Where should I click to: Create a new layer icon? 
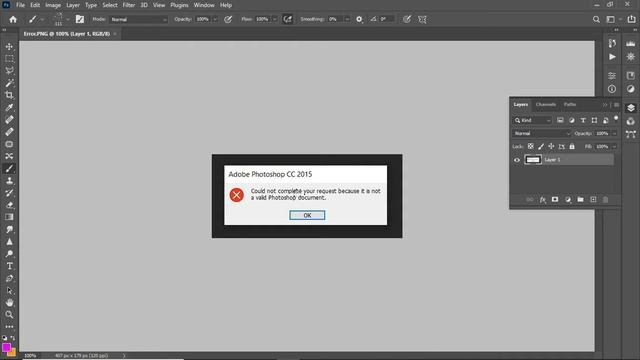[593, 200]
